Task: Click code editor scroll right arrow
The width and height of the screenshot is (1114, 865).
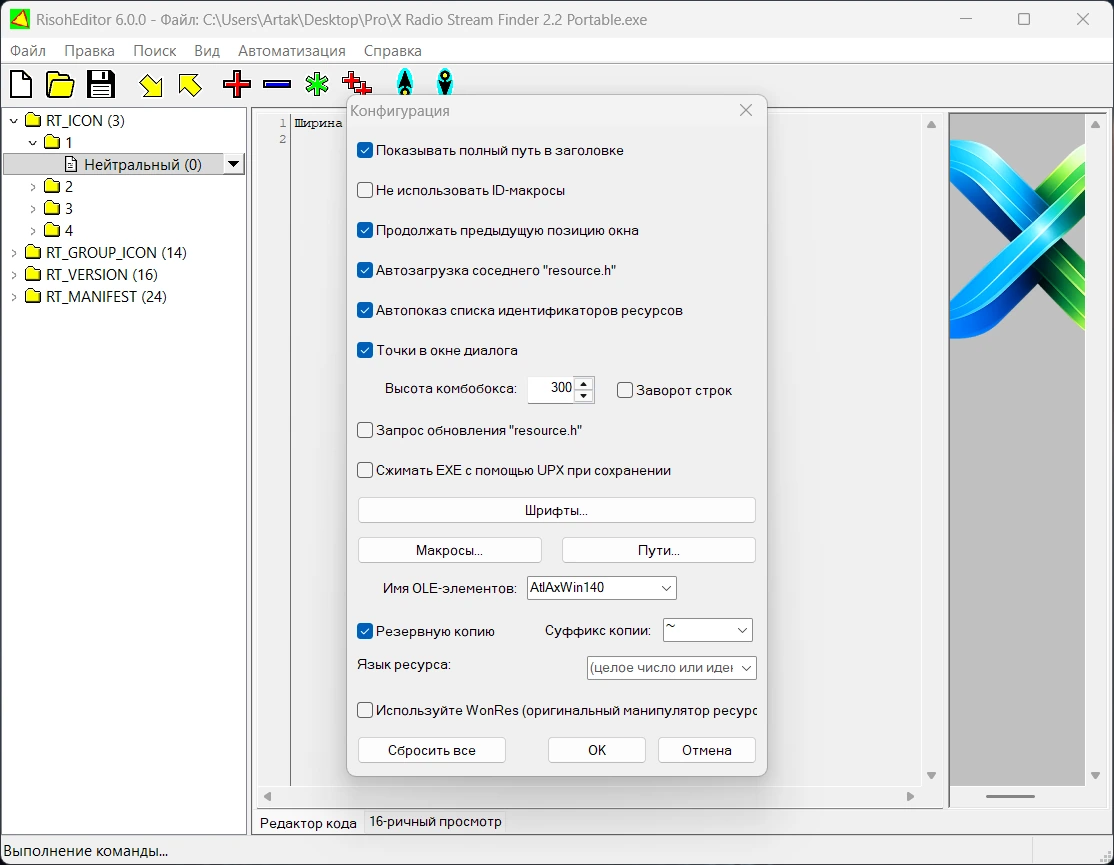Action: point(910,796)
